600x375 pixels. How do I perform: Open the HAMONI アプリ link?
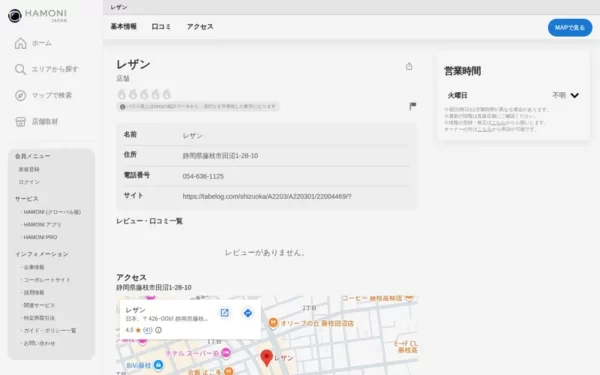pos(42,225)
